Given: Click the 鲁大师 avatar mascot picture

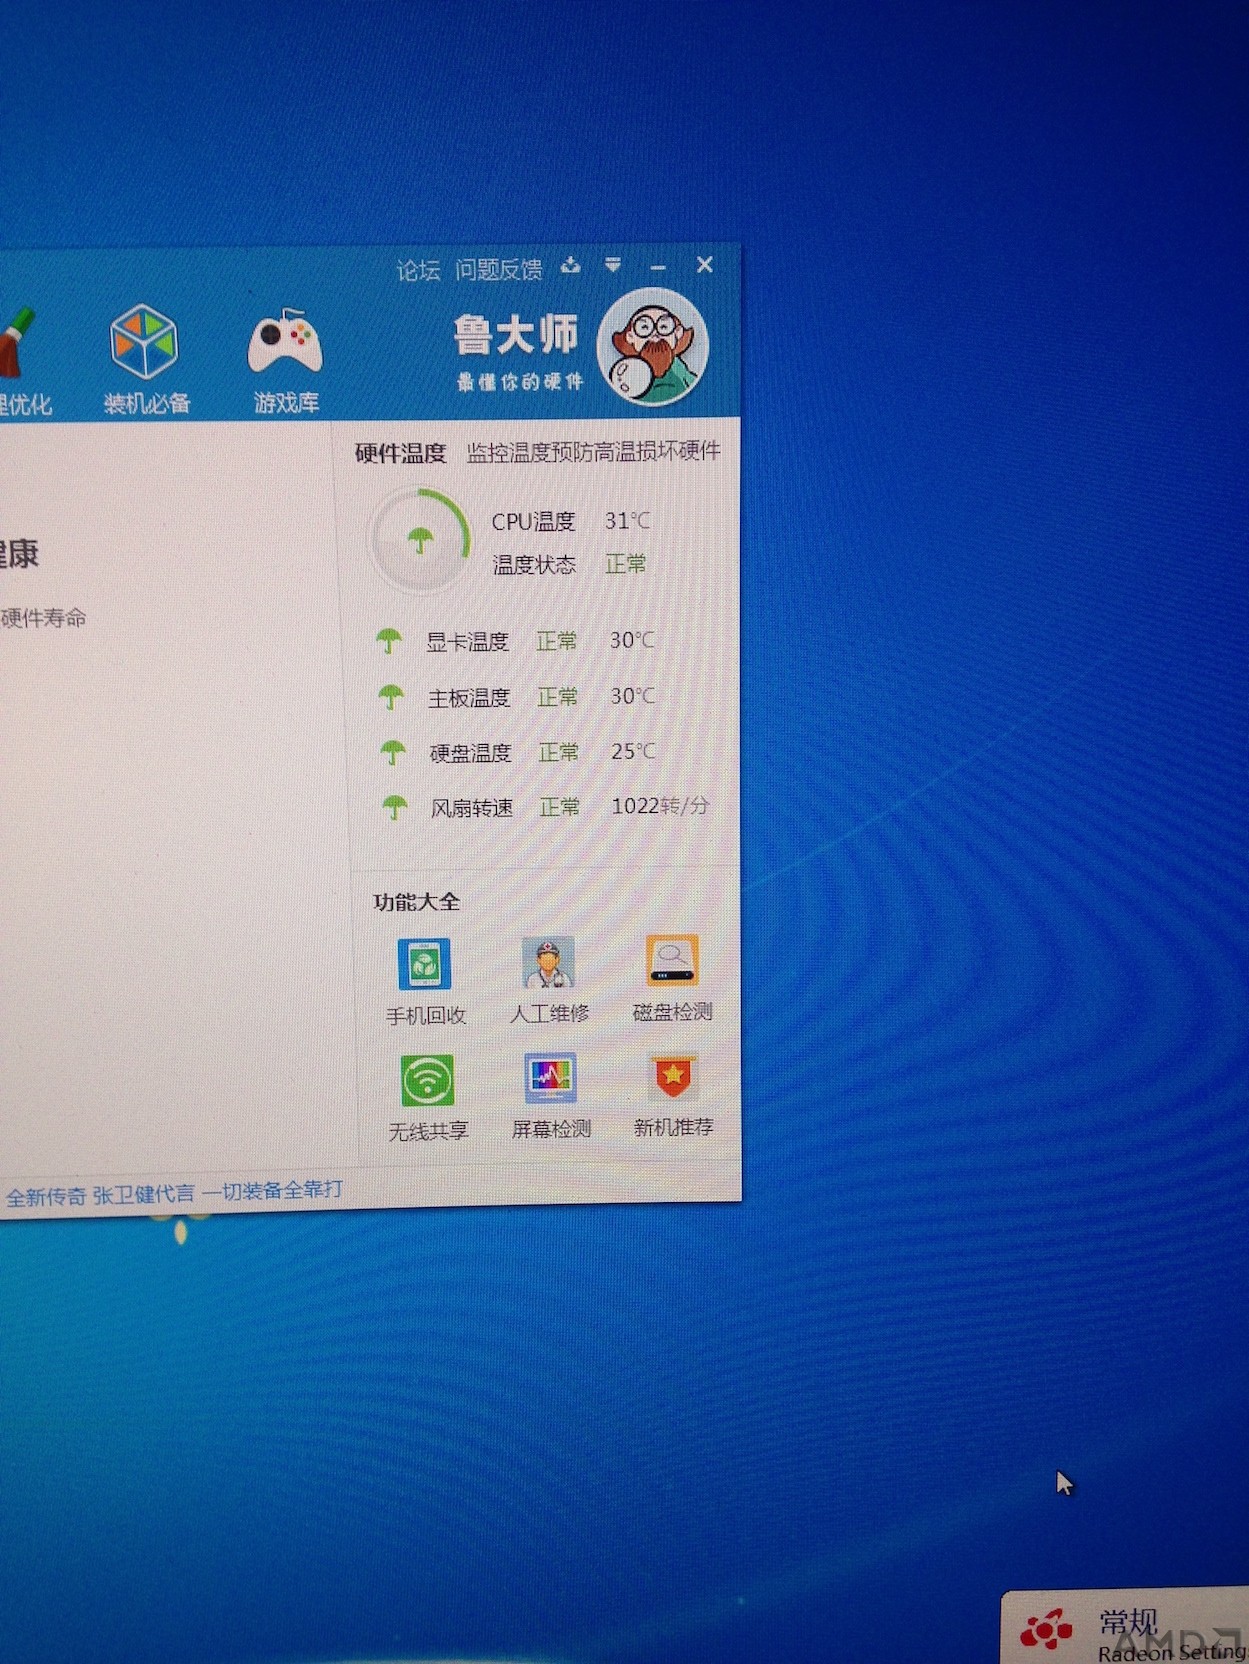Looking at the screenshot, I should click(x=653, y=347).
